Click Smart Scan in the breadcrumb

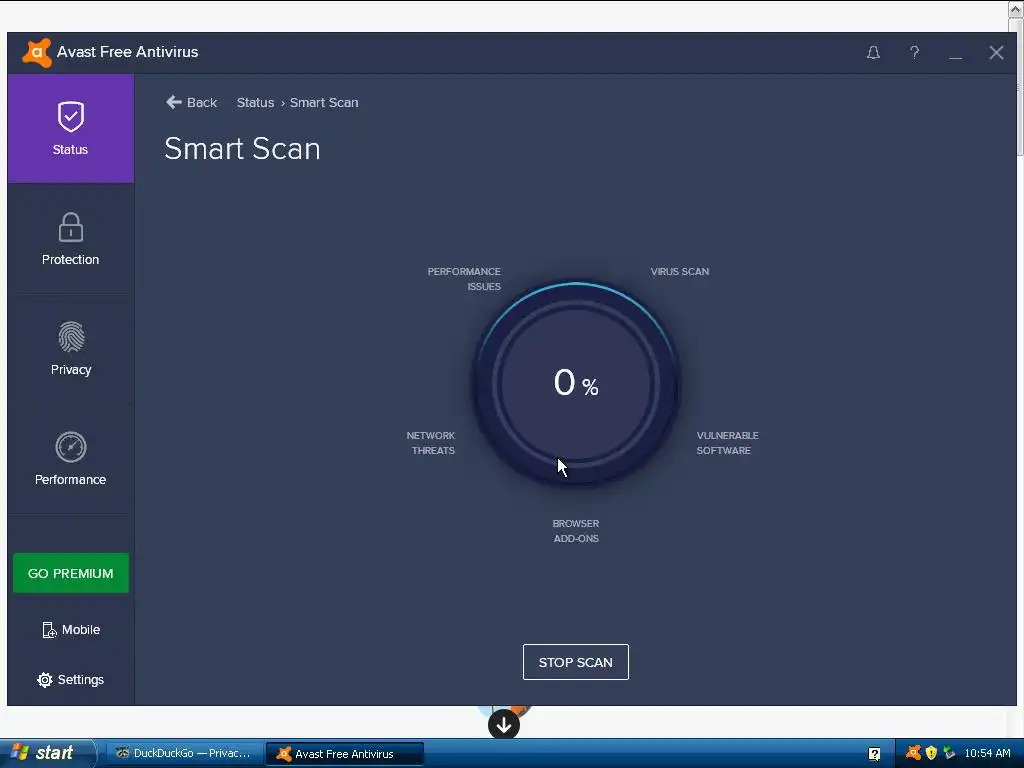point(324,103)
